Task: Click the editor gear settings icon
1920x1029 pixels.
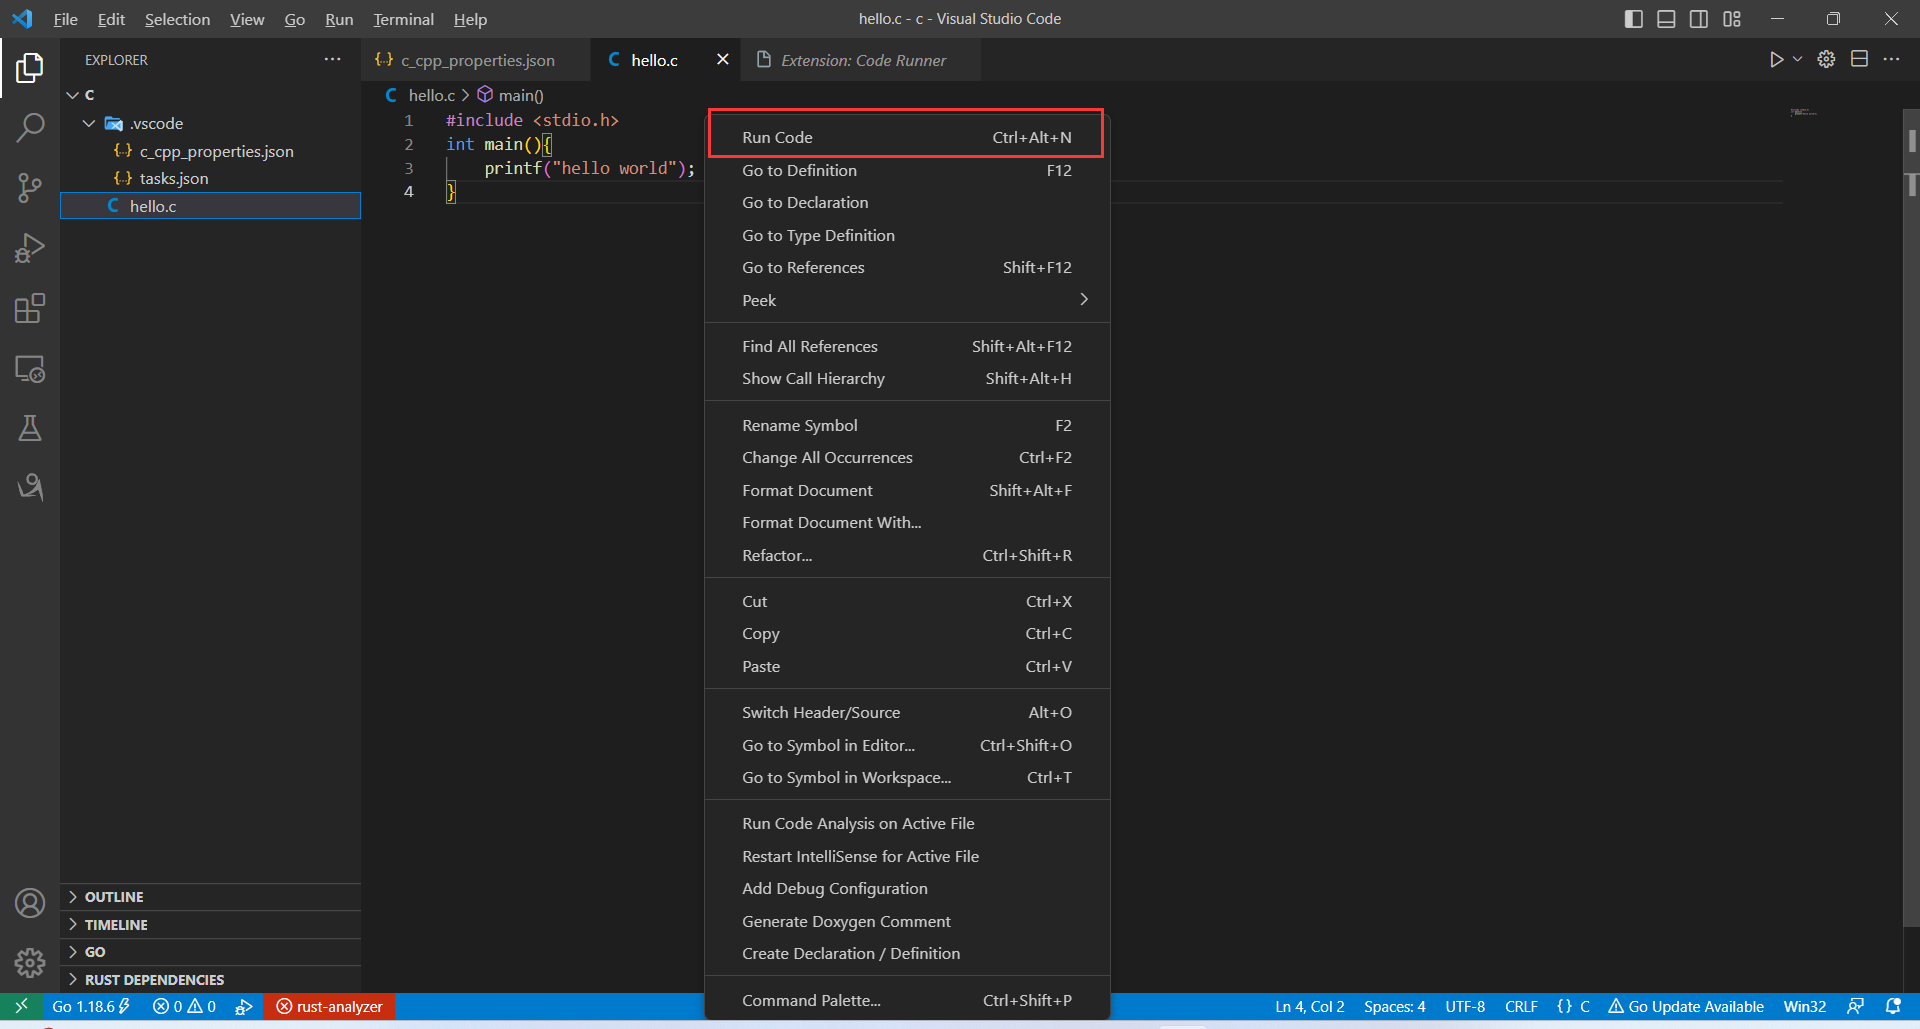Action: pos(1826,60)
